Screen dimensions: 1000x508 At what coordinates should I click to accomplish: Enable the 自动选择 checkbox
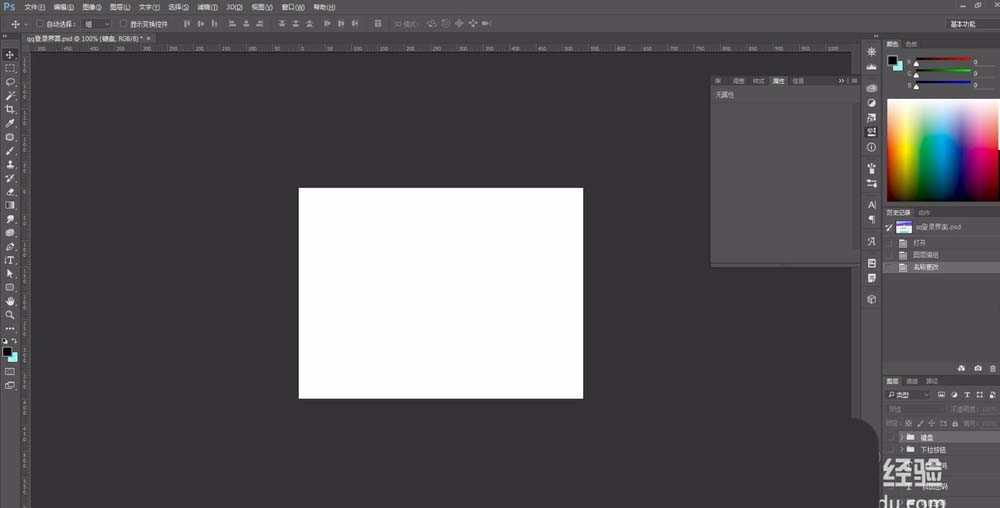click(x=40, y=23)
